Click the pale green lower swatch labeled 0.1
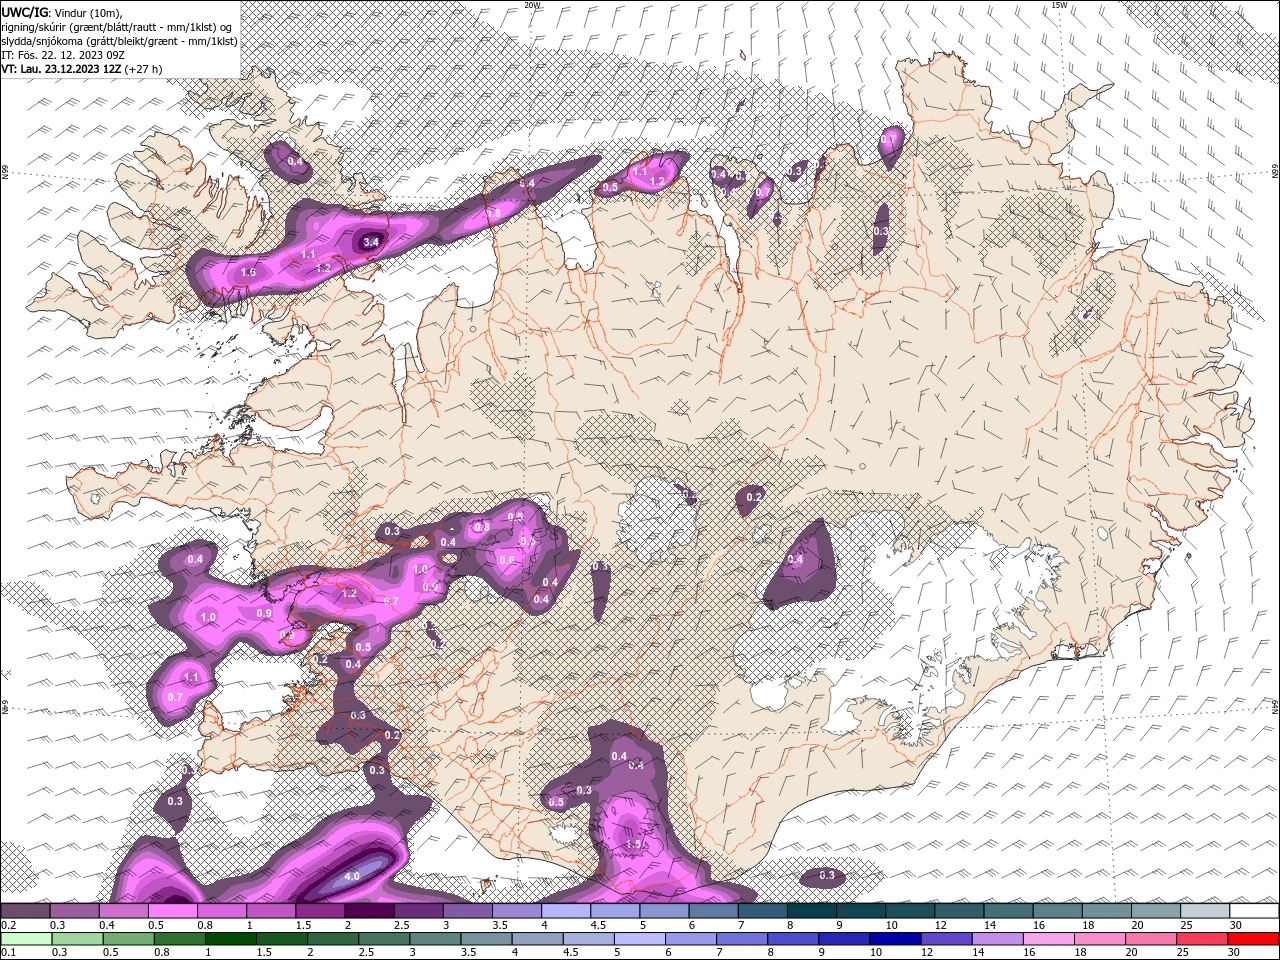1280x960 pixels. coord(27,939)
